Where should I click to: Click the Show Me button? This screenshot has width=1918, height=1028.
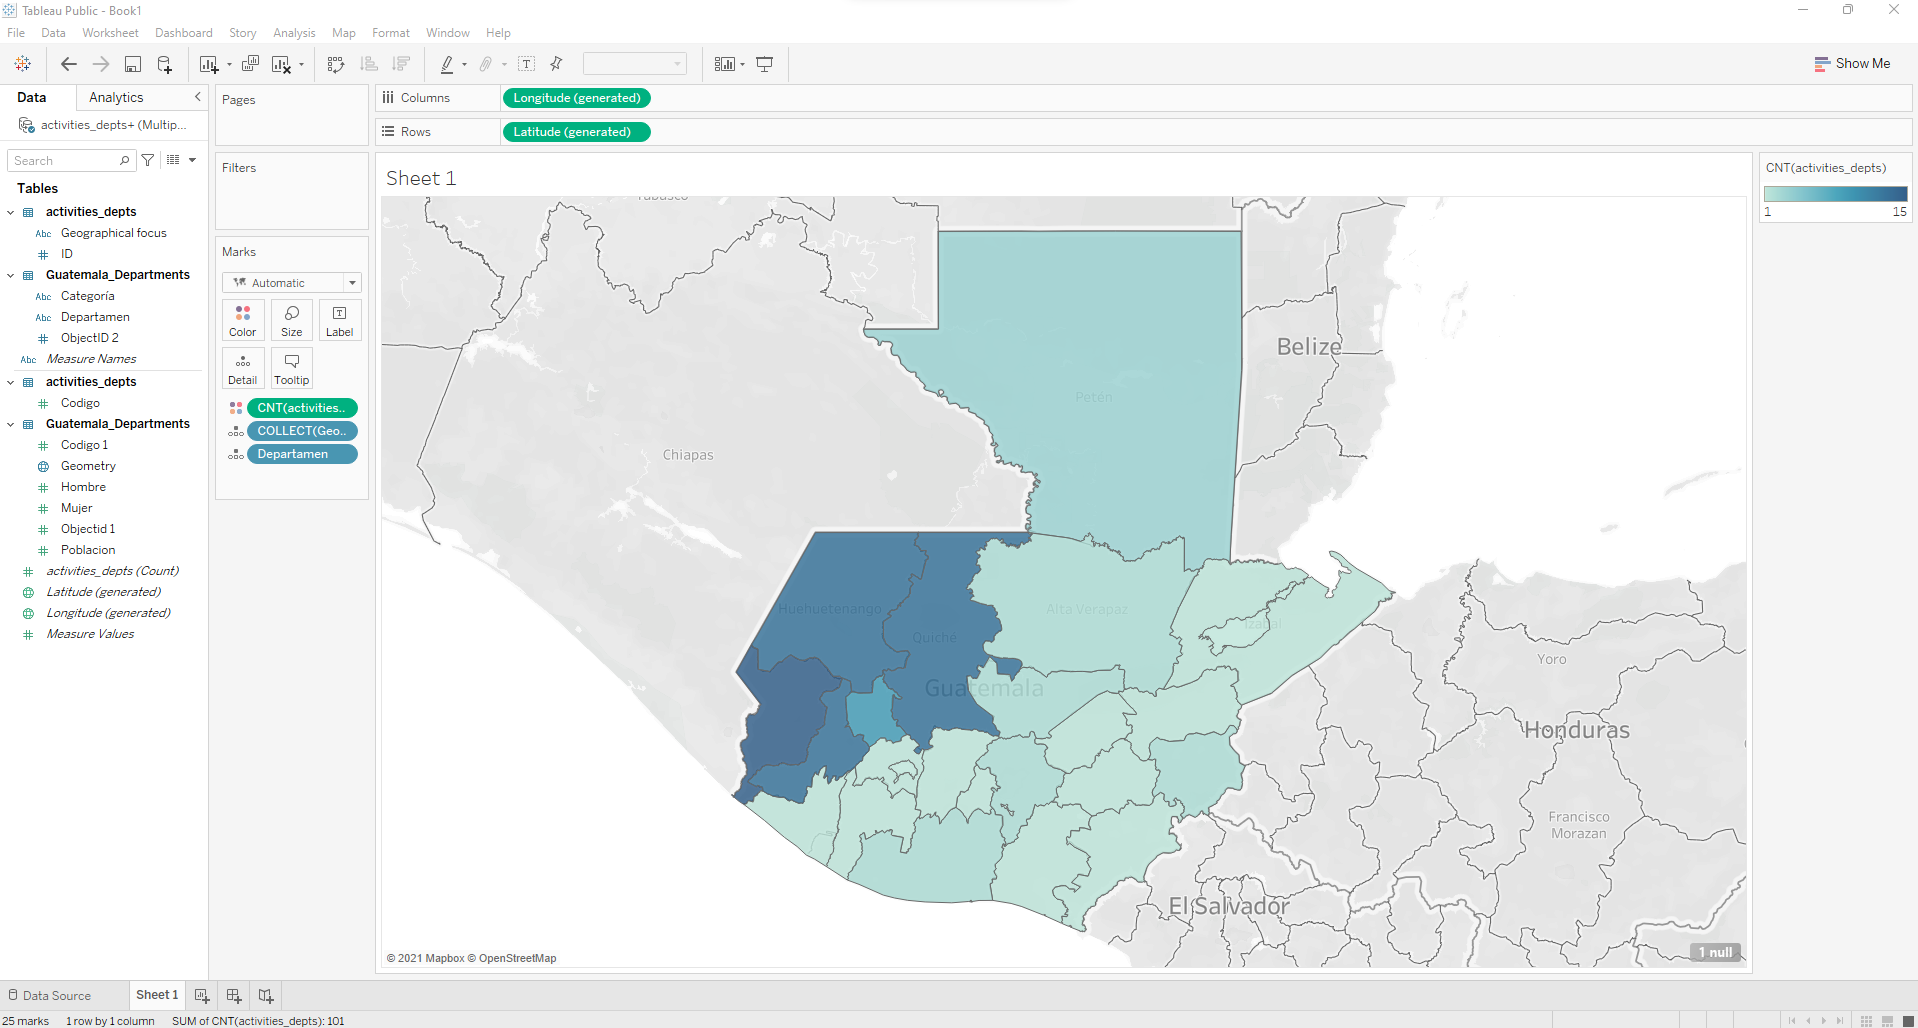[x=1852, y=63]
